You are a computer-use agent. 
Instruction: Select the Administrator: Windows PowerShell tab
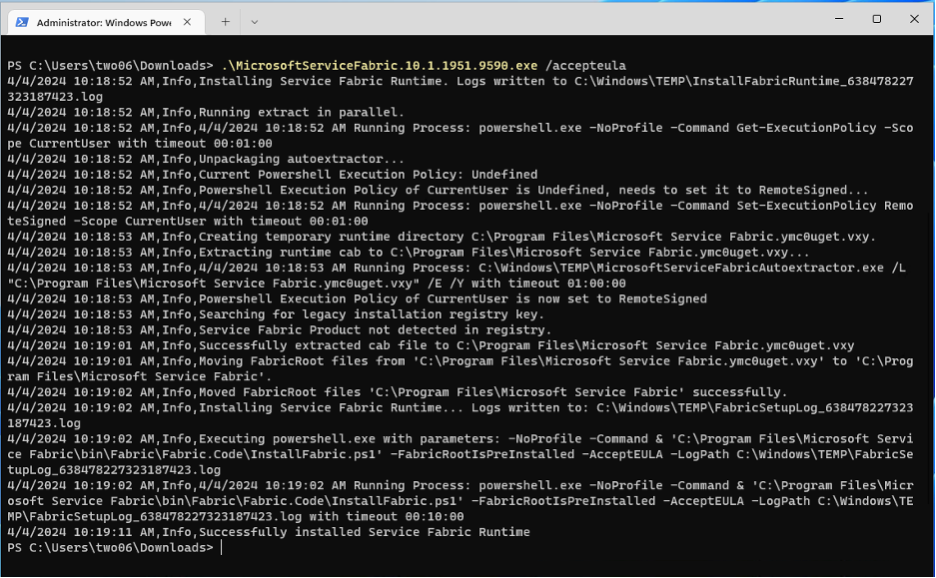click(x=106, y=22)
